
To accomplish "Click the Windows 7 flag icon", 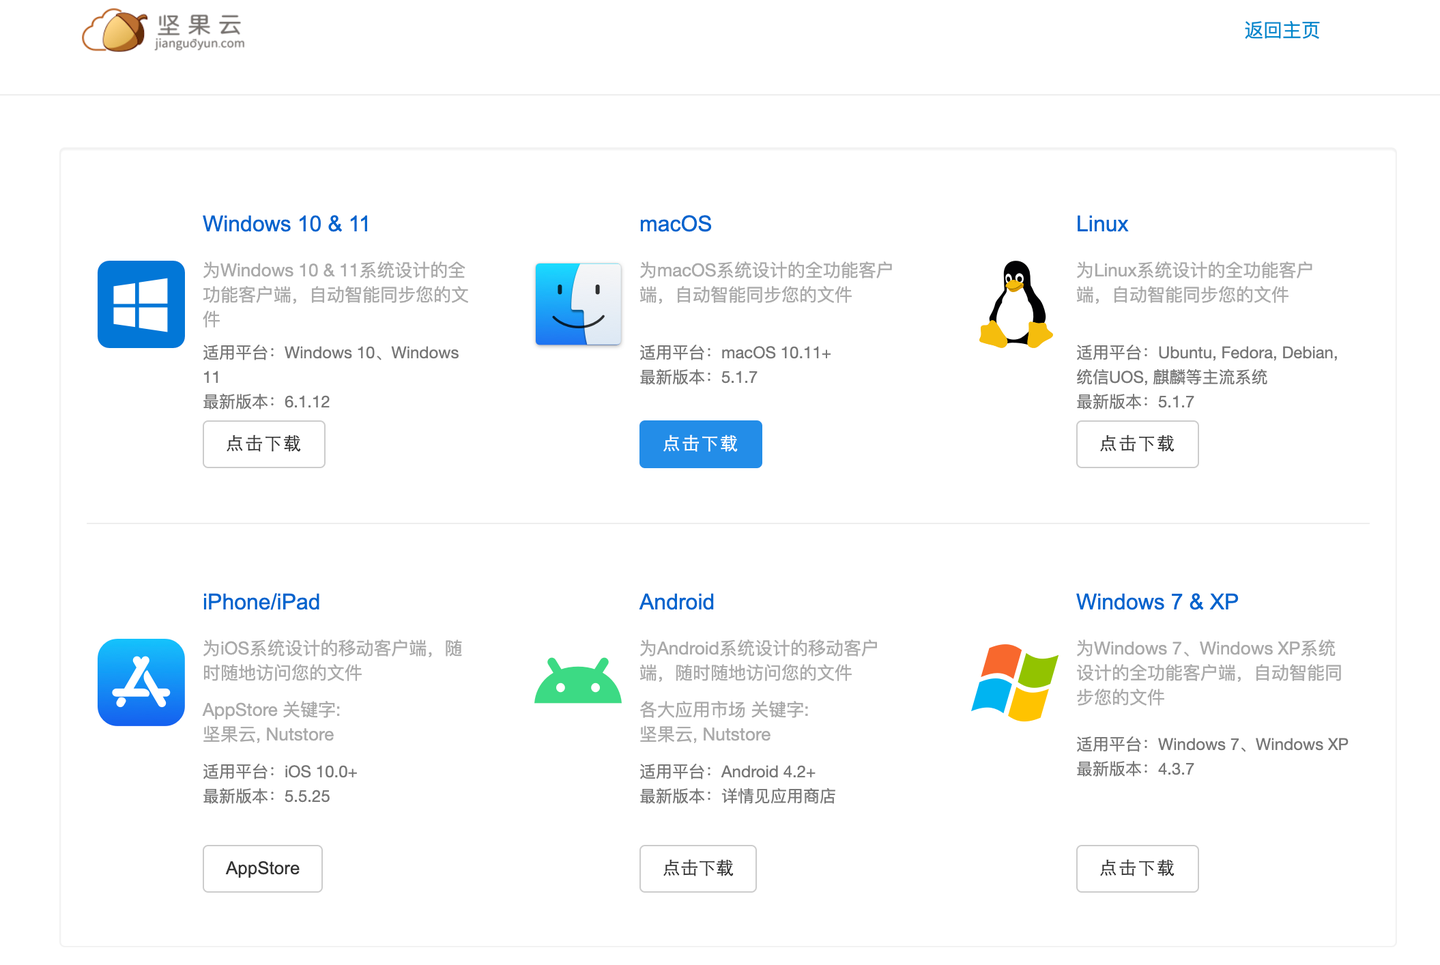I will [x=1015, y=682].
